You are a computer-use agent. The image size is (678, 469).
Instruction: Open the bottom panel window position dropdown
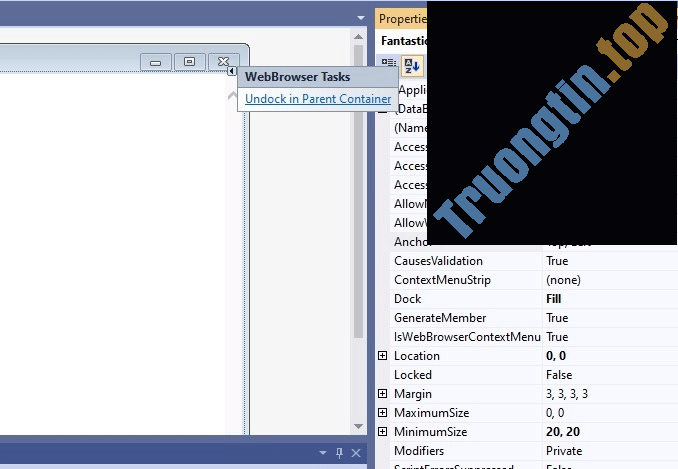click(x=323, y=453)
